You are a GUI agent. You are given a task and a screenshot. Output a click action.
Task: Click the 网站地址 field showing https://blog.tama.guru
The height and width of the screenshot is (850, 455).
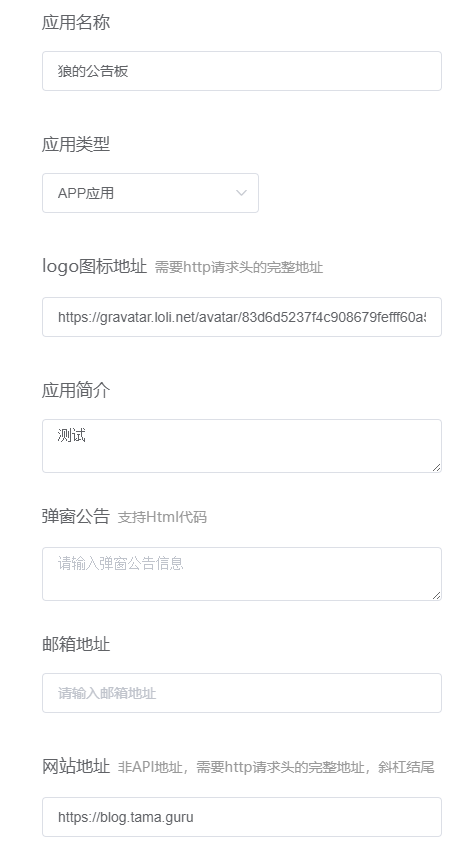coord(242,817)
